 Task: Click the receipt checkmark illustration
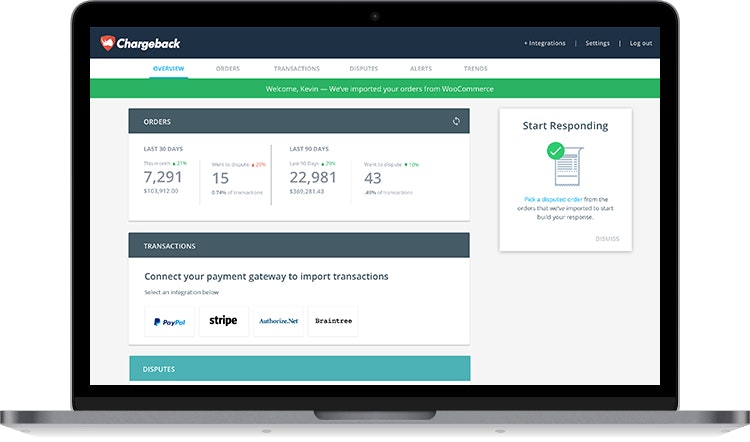[565, 164]
